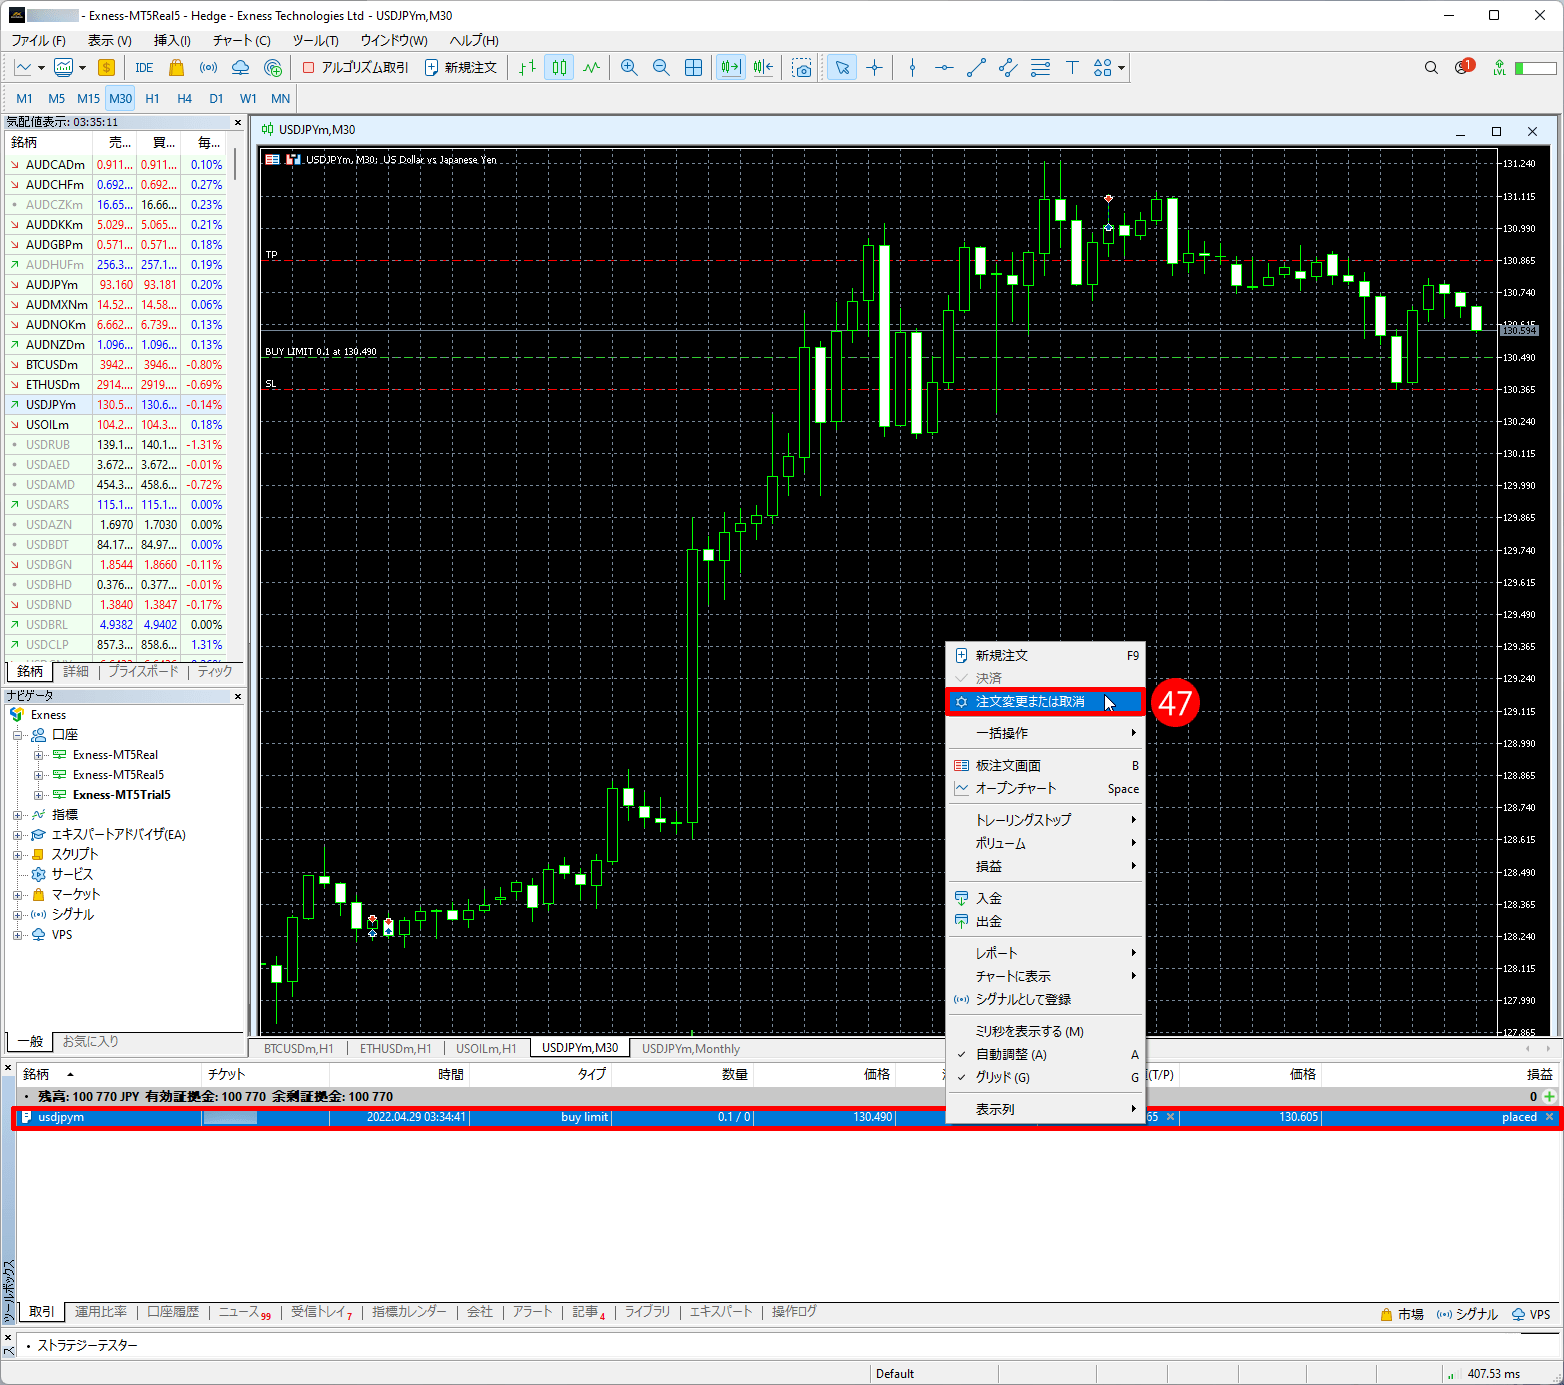This screenshot has height=1385, width=1564.
Task: Select the USDJPYm row in market watch
Action: [51, 405]
